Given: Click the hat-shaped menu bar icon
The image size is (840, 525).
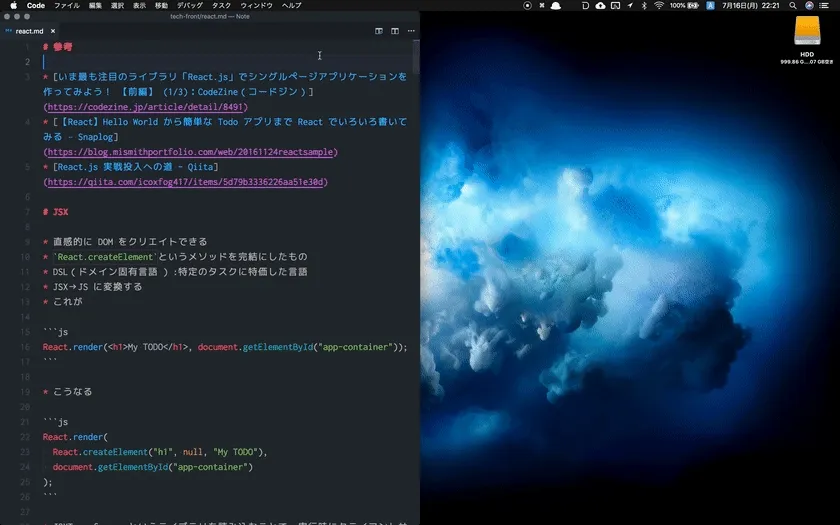Looking at the screenshot, I should point(556,5).
